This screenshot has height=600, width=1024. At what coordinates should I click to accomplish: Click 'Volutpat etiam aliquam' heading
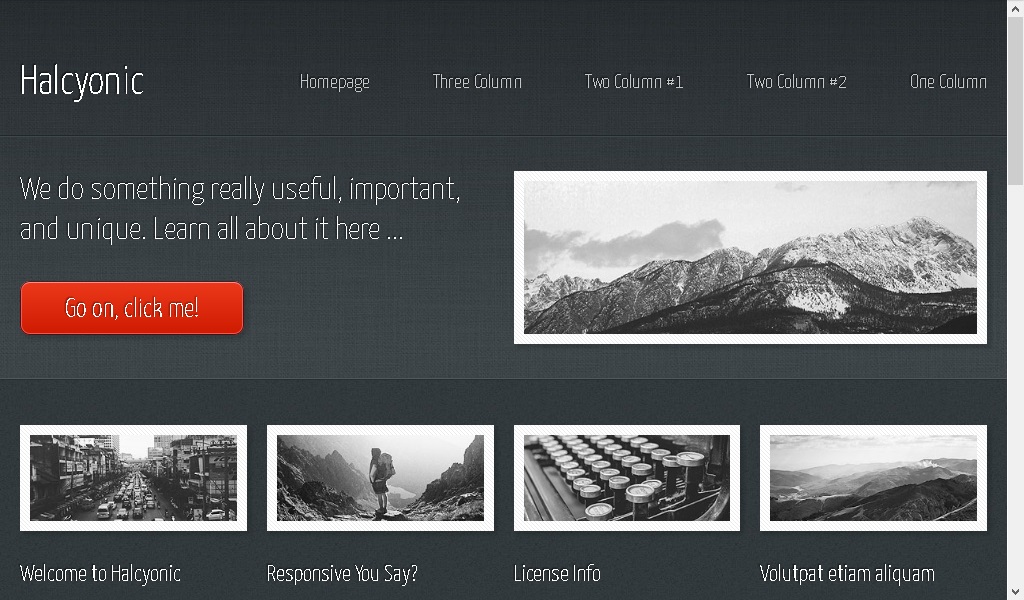click(x=847, y=574)
